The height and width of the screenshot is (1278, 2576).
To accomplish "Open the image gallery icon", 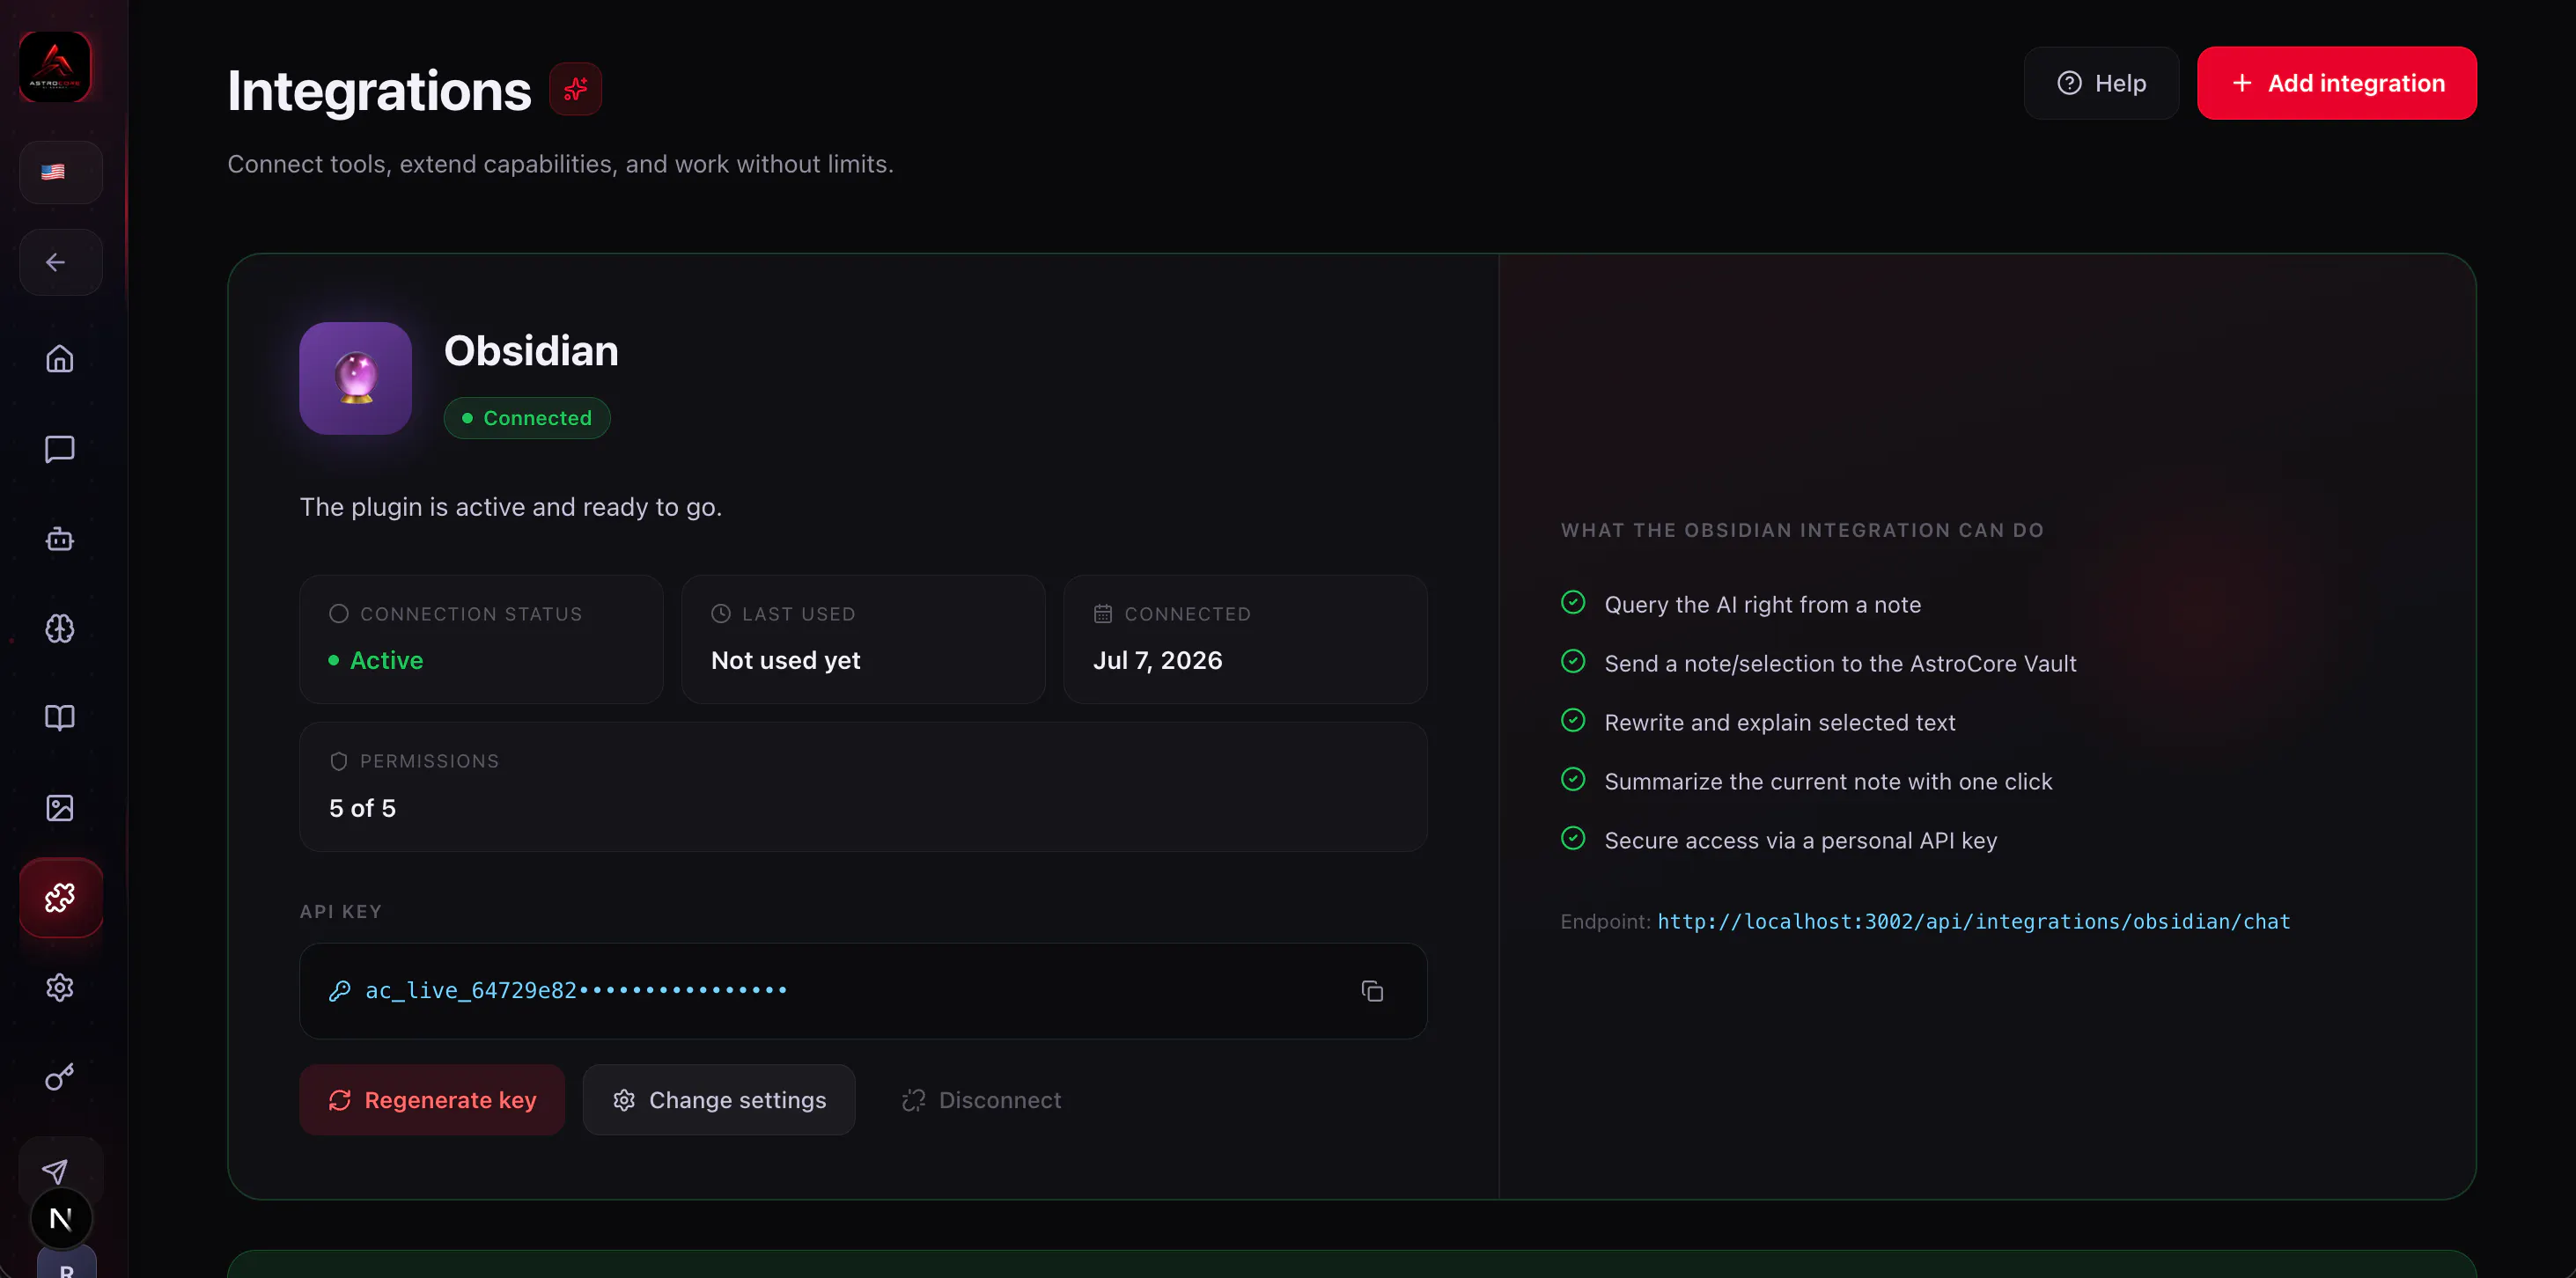I will click(60, 808).
